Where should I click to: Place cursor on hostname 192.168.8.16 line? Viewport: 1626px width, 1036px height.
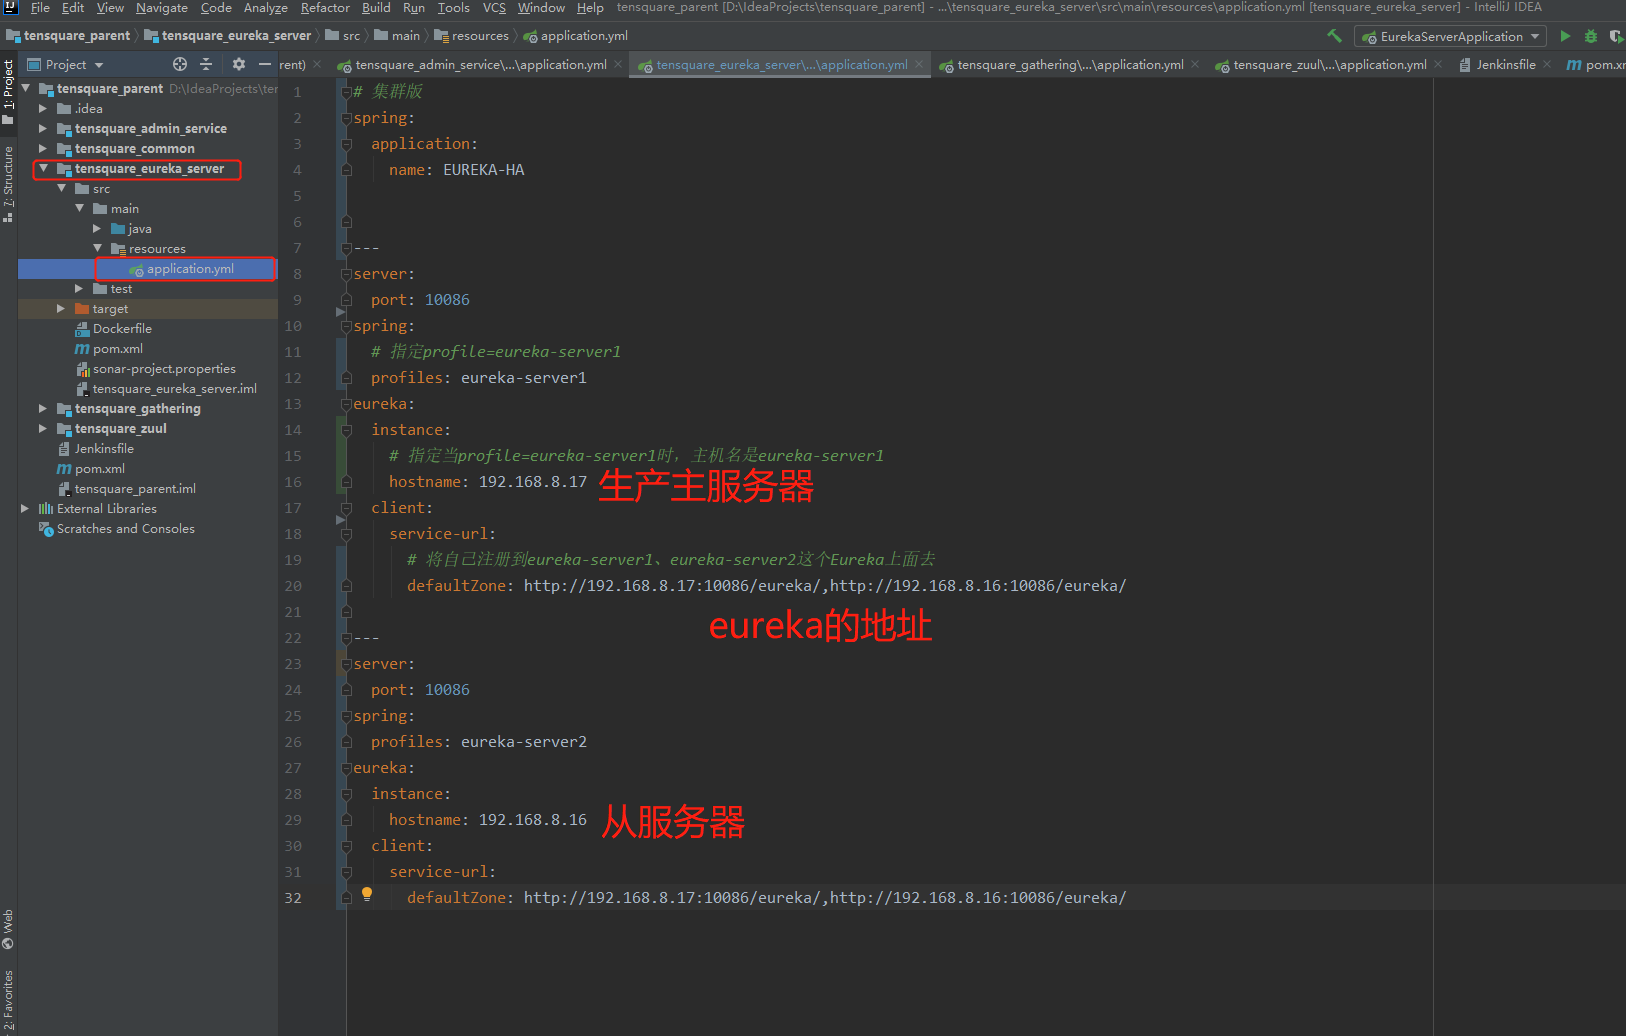(488, 820)
